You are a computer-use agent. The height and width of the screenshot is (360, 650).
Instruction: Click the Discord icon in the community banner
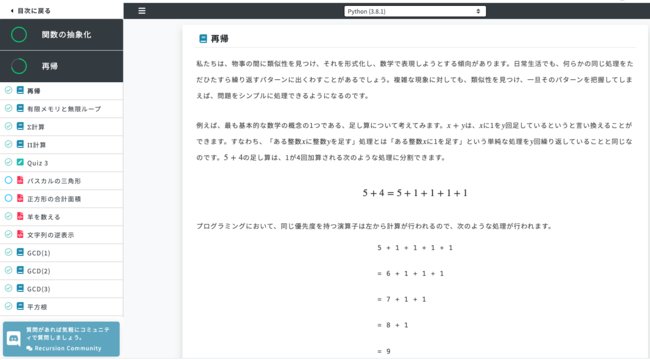coord(14,339)
